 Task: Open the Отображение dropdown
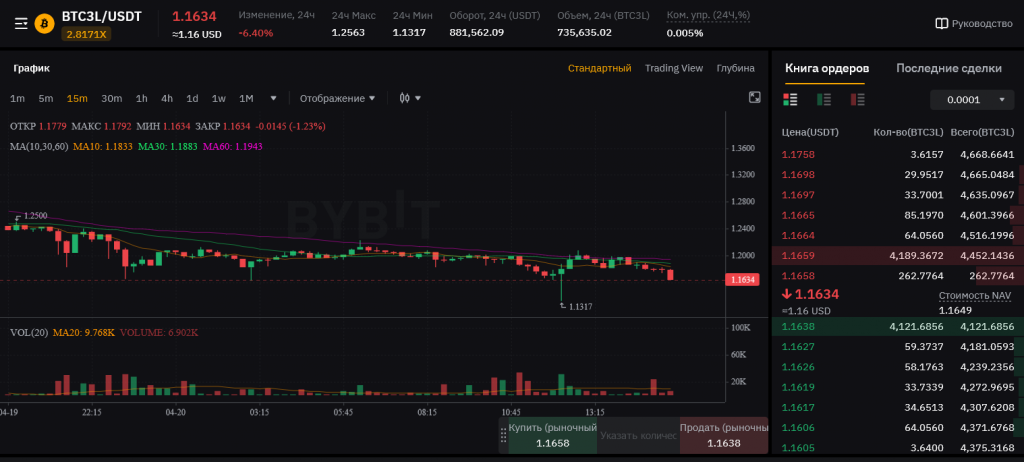tap(337, 98)
